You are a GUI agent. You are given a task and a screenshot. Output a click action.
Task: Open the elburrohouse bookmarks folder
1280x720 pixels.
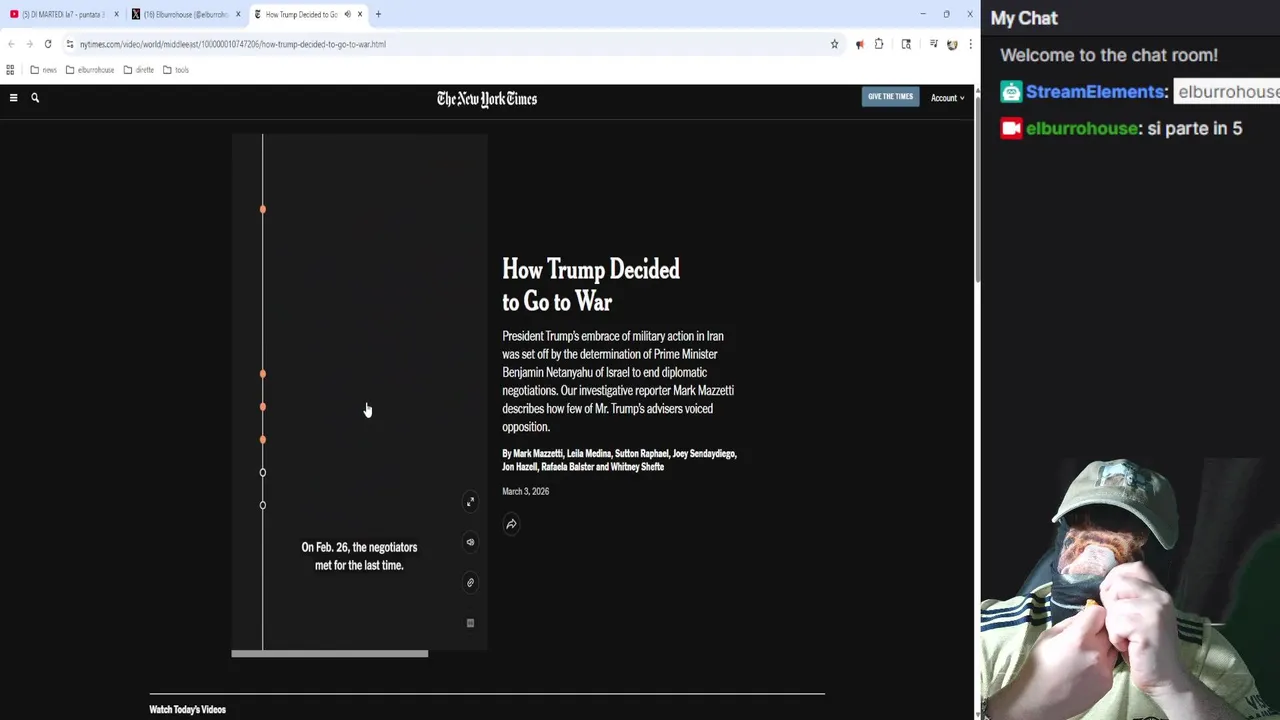90,70
